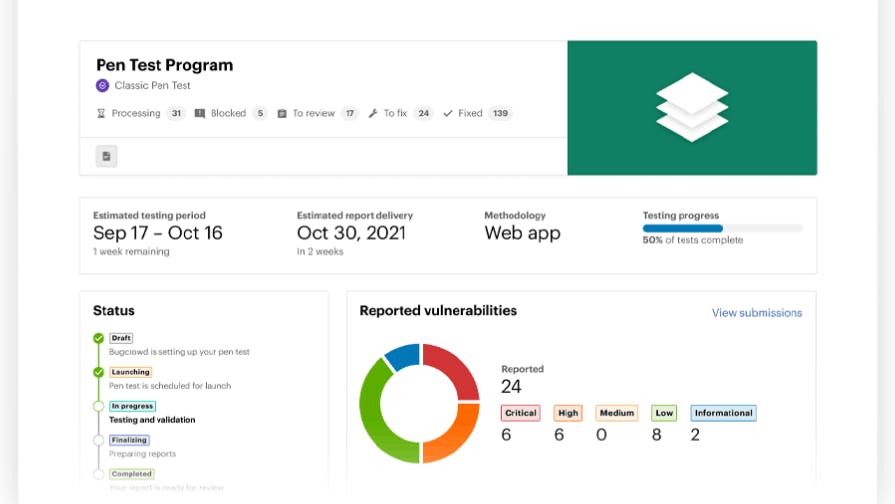Click the Processing hourglass icon
The width and height of the screenshot is (895, 504).
tap(101, 114)
